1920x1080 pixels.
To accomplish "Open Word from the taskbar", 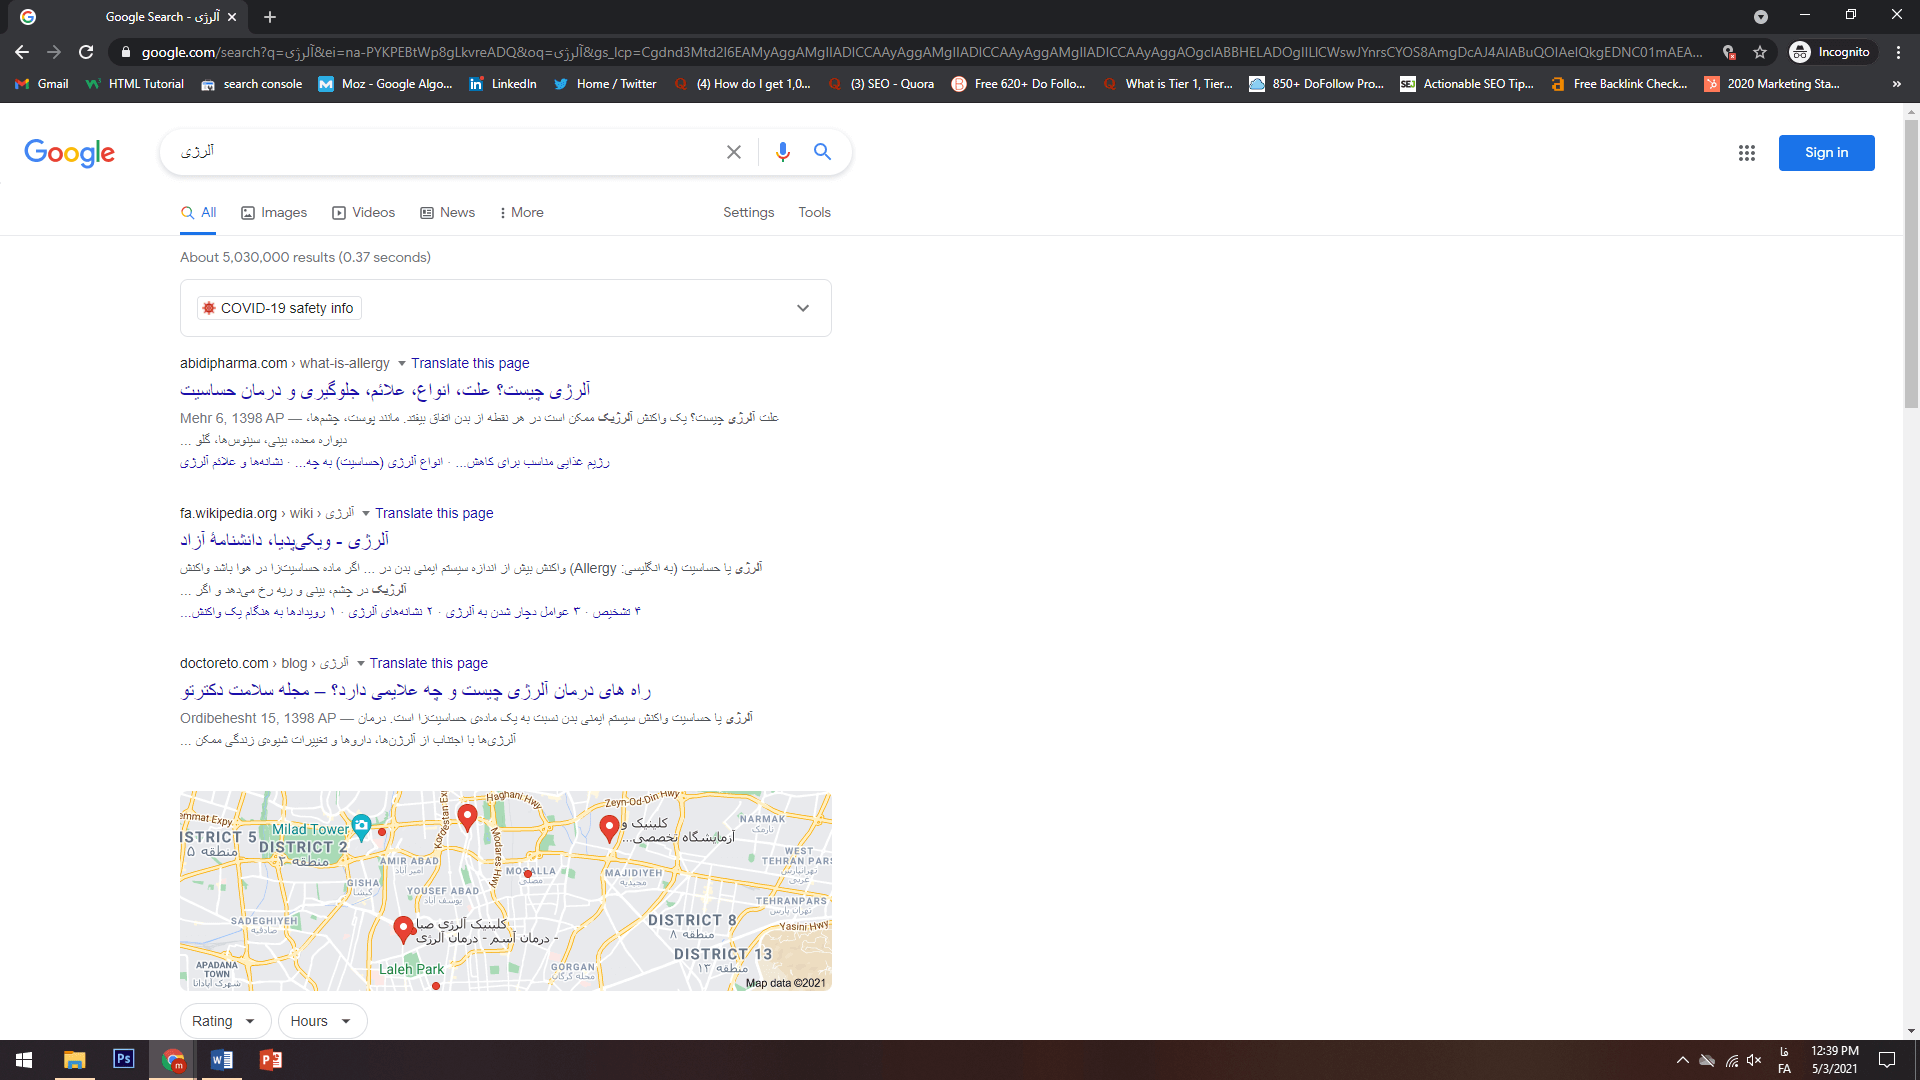I will [222, 1060].
